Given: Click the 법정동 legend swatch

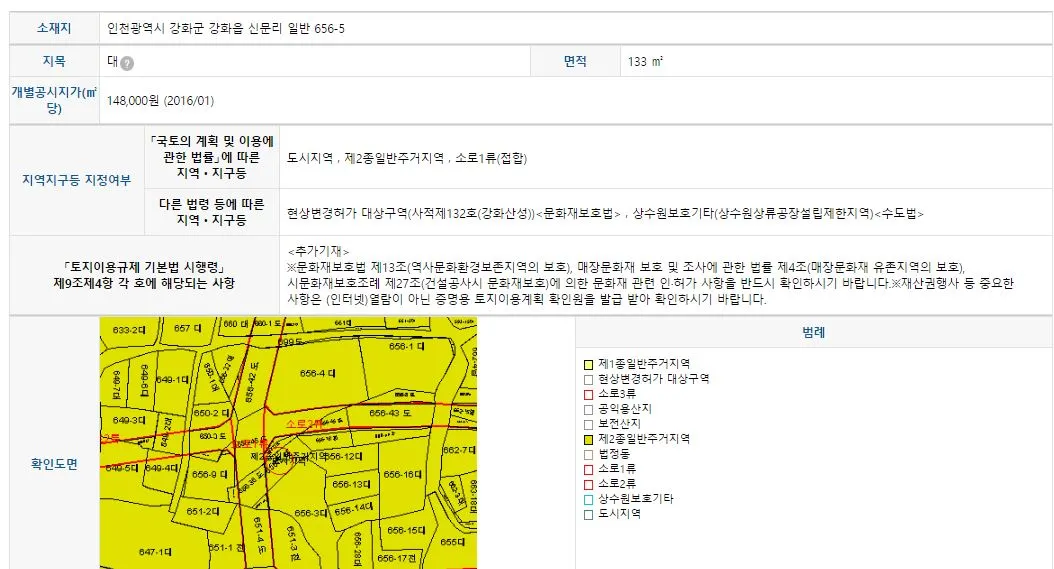Looking at the screenshot, I should click(588, 455).
